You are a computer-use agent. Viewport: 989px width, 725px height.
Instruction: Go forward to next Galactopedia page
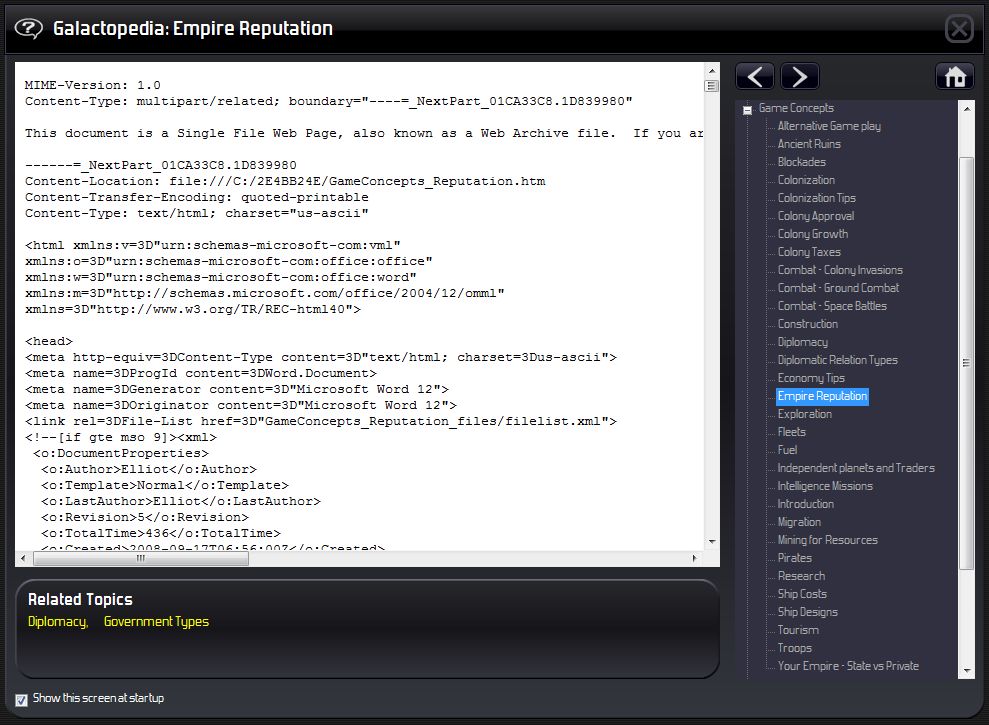click(x=800, y=77)
